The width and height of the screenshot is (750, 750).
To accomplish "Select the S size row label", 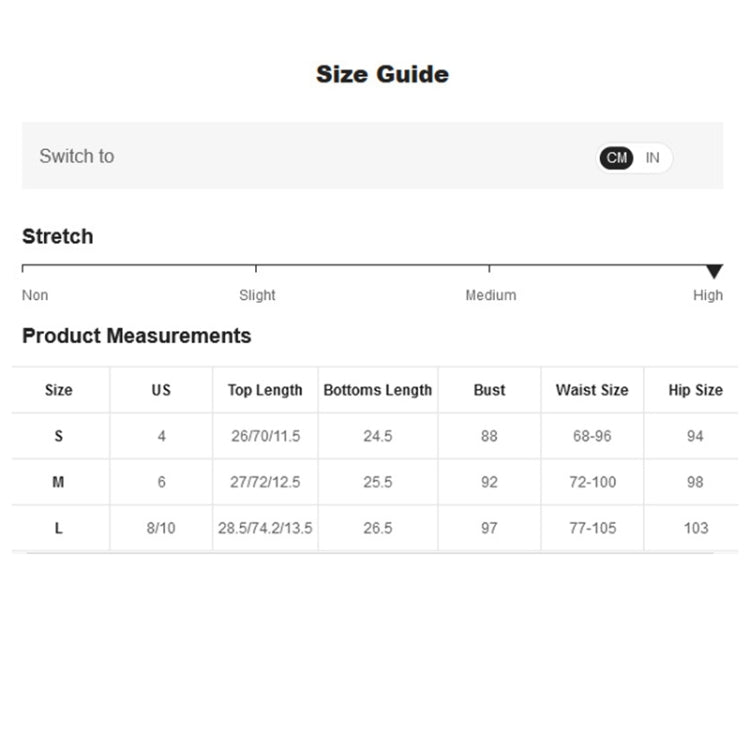I will click(x=58, y=436).
